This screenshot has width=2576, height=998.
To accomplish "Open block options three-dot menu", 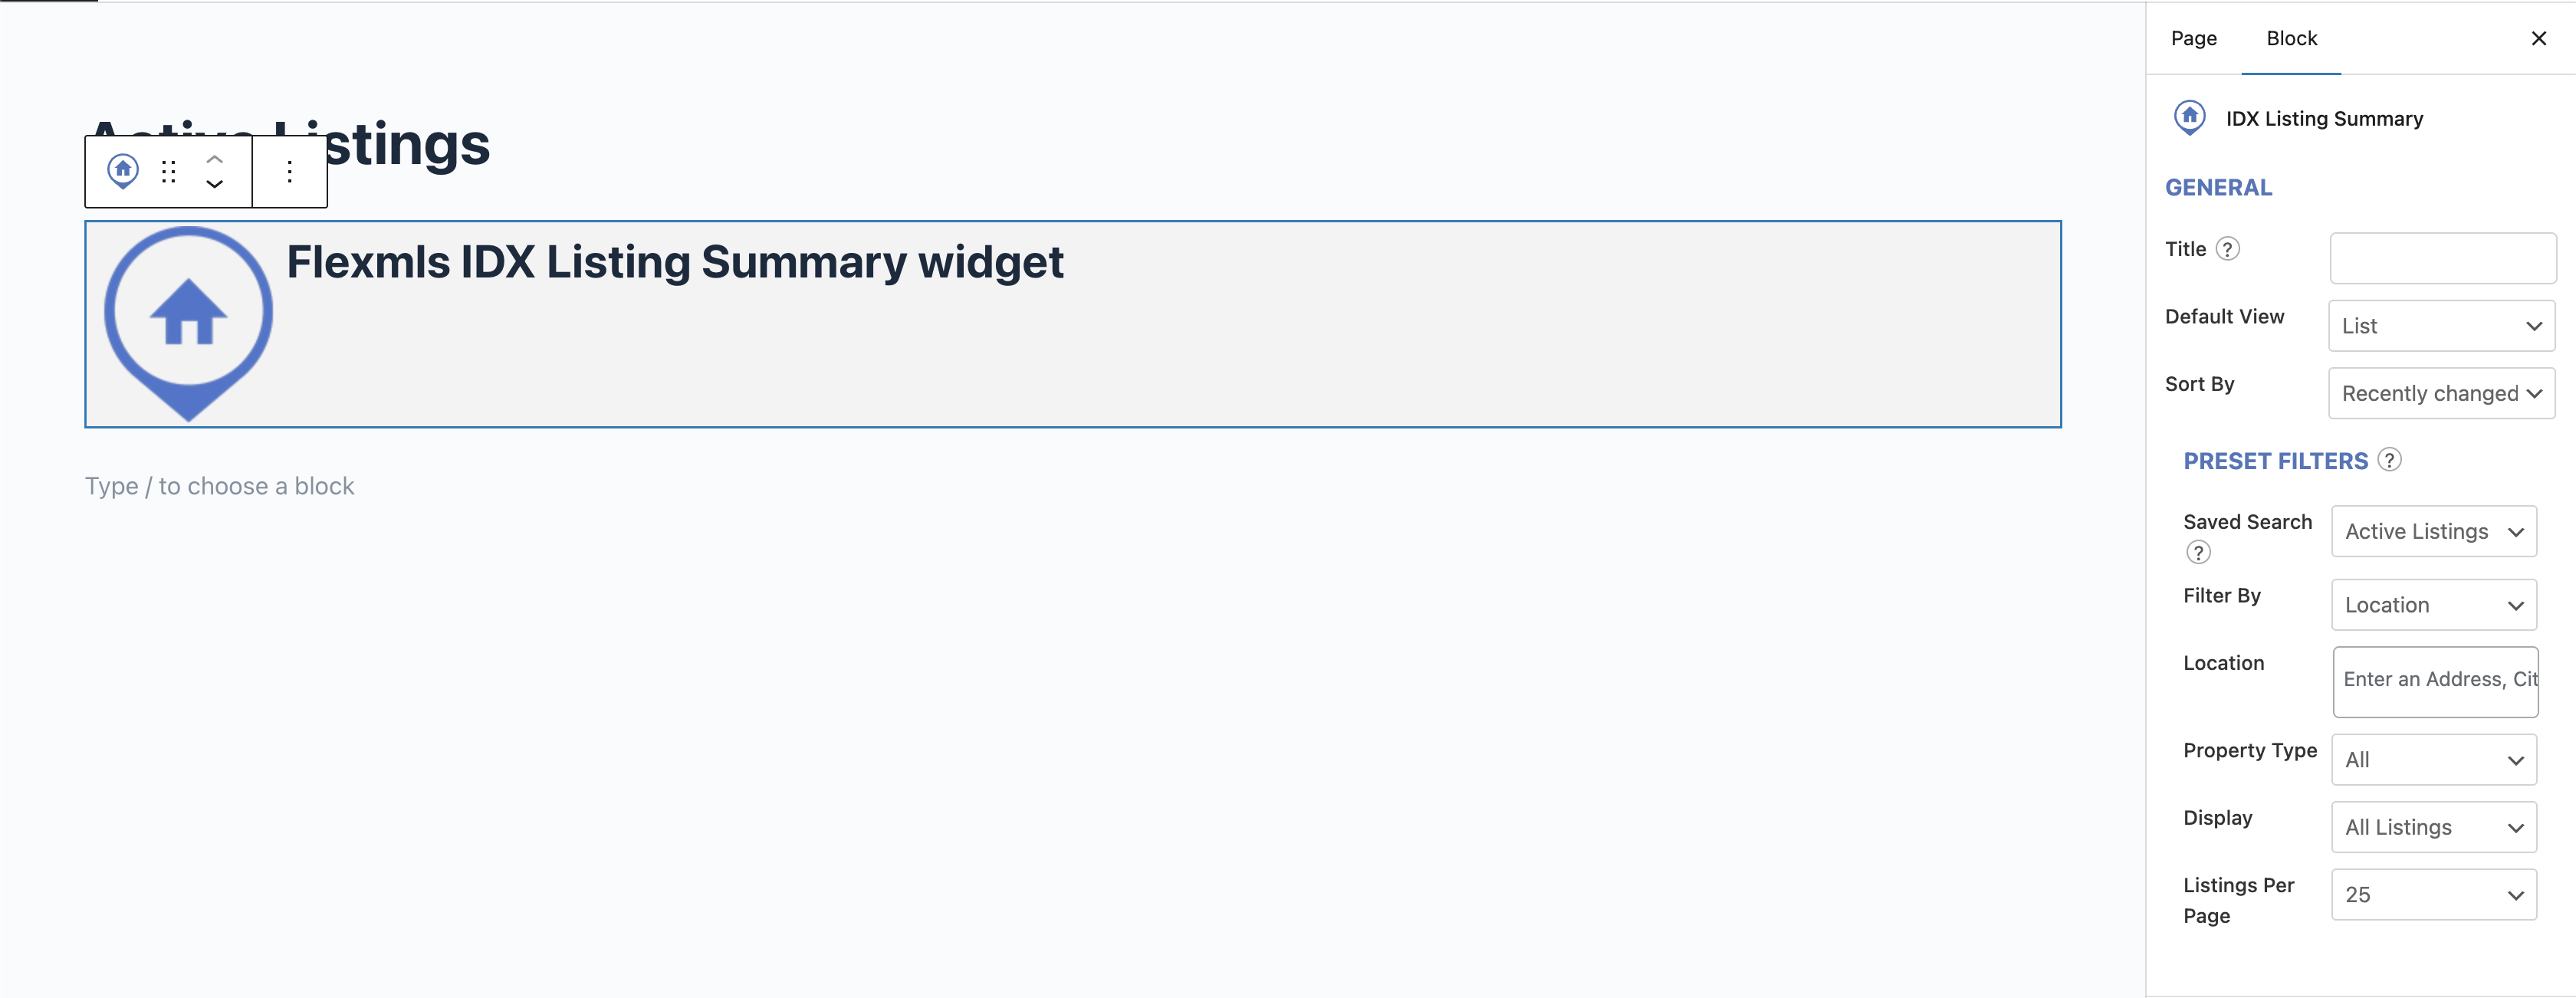I will tap(290, 172).
